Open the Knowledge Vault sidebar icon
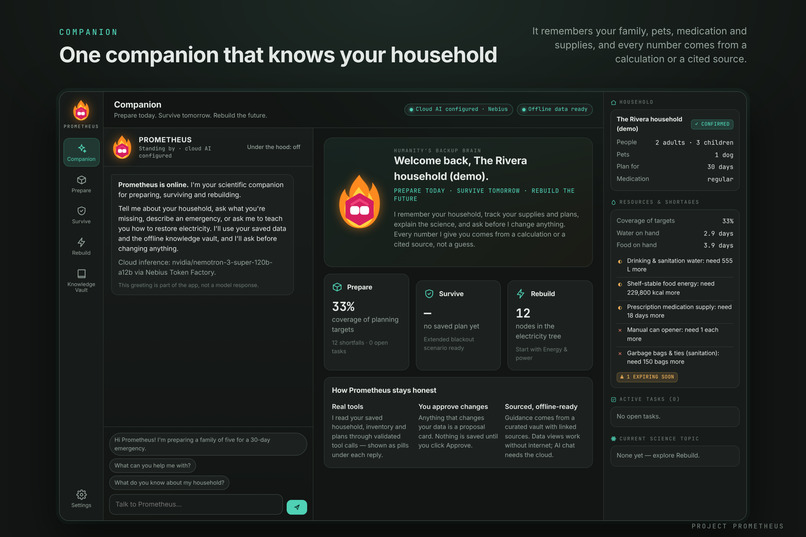Viewport: 806px width, 537px height. click(x=81, y=273)
